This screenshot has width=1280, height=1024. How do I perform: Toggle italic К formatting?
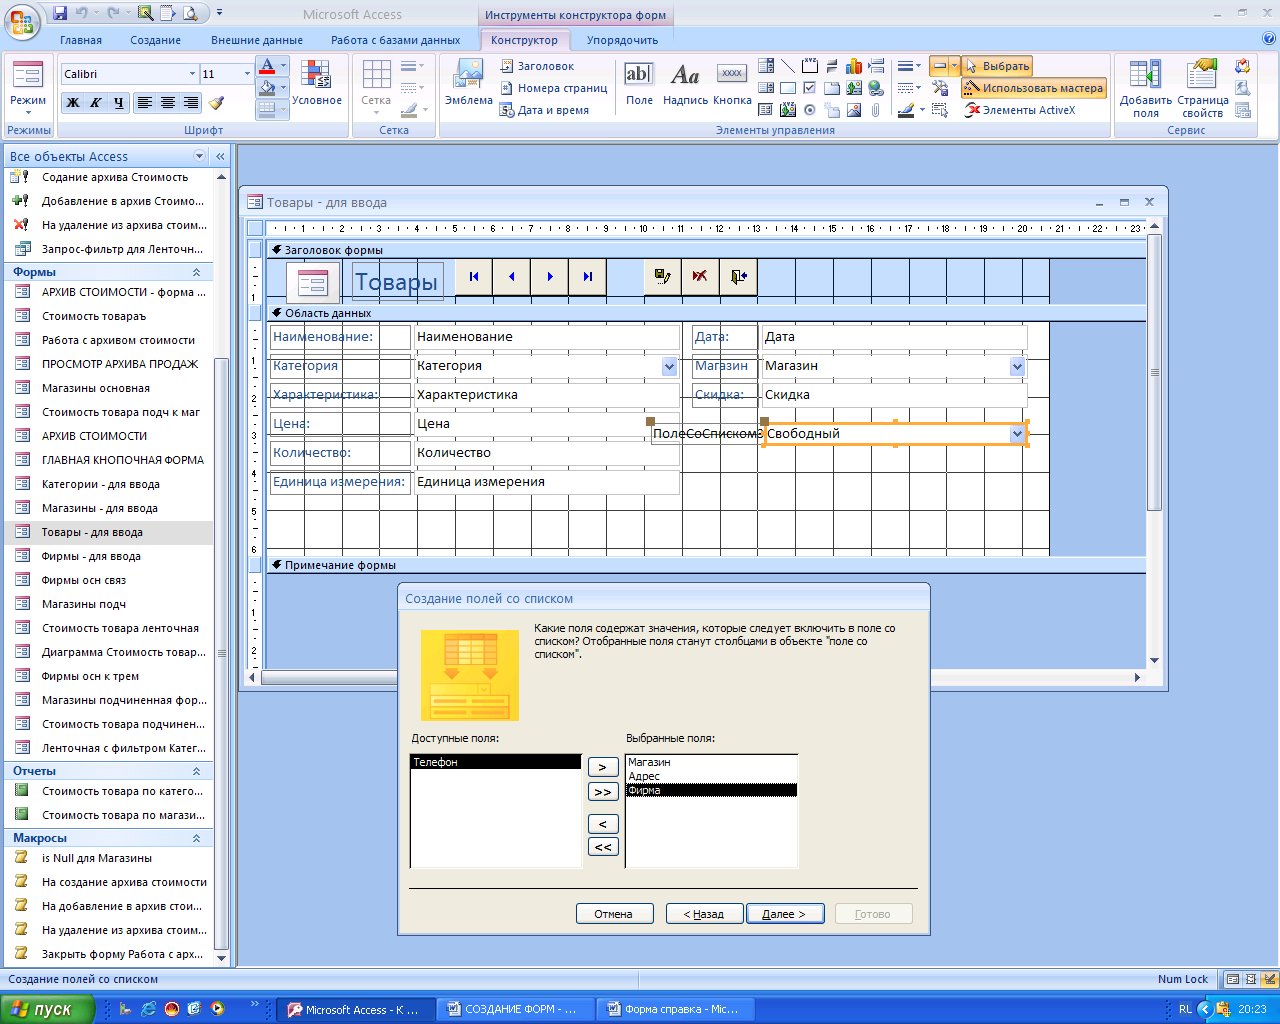click(95, 102)
